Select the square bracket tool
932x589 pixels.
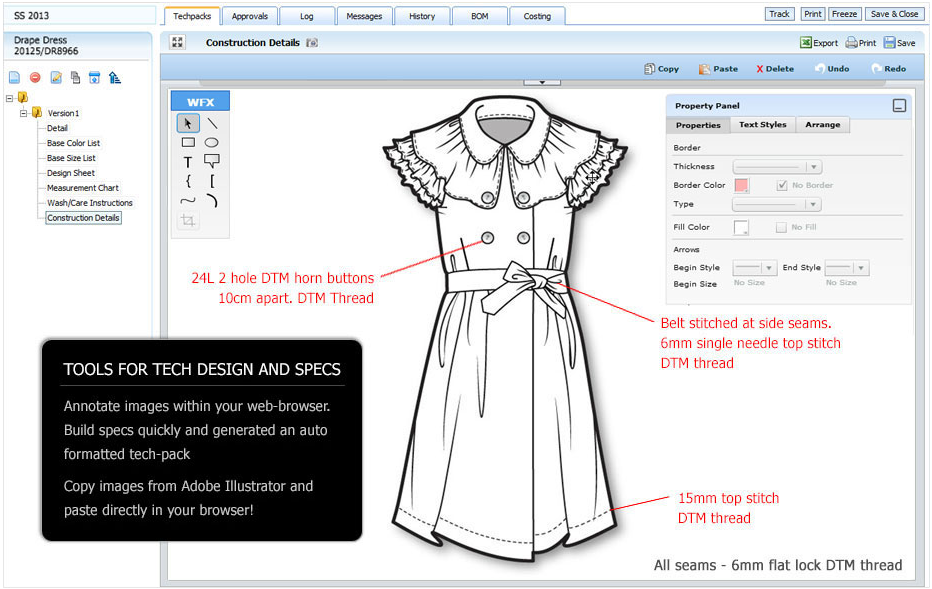[212, 181]
